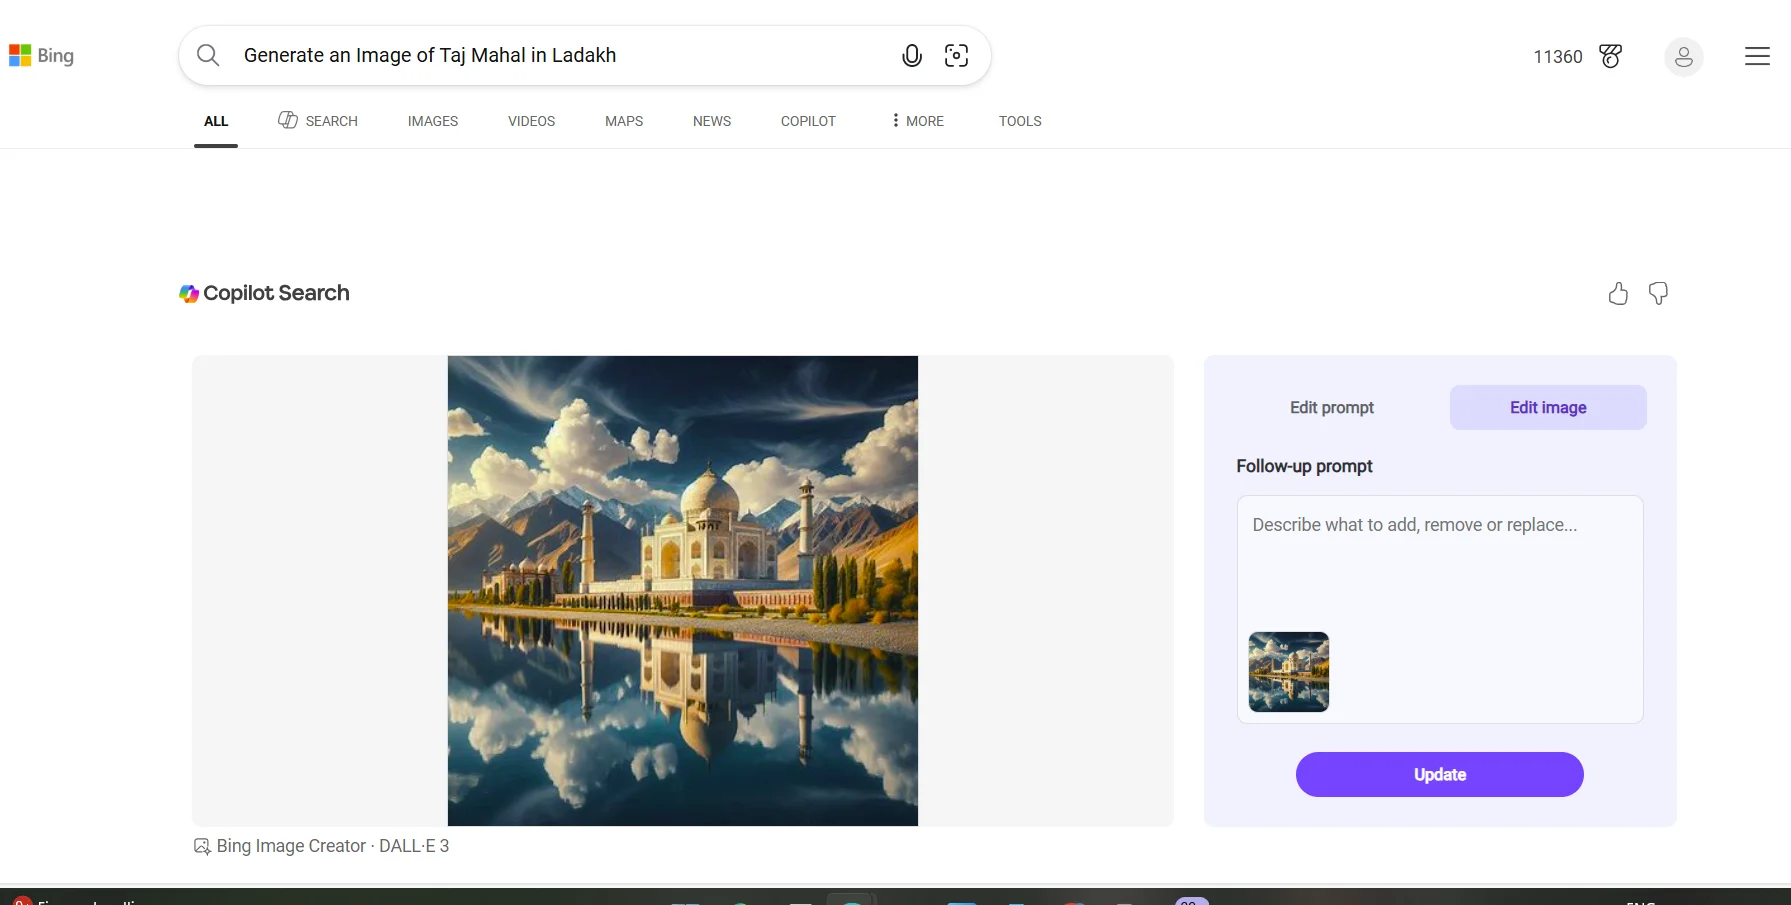
Task: Click Bing Image Creator · DALL·E 3 link
Action: 333,846
